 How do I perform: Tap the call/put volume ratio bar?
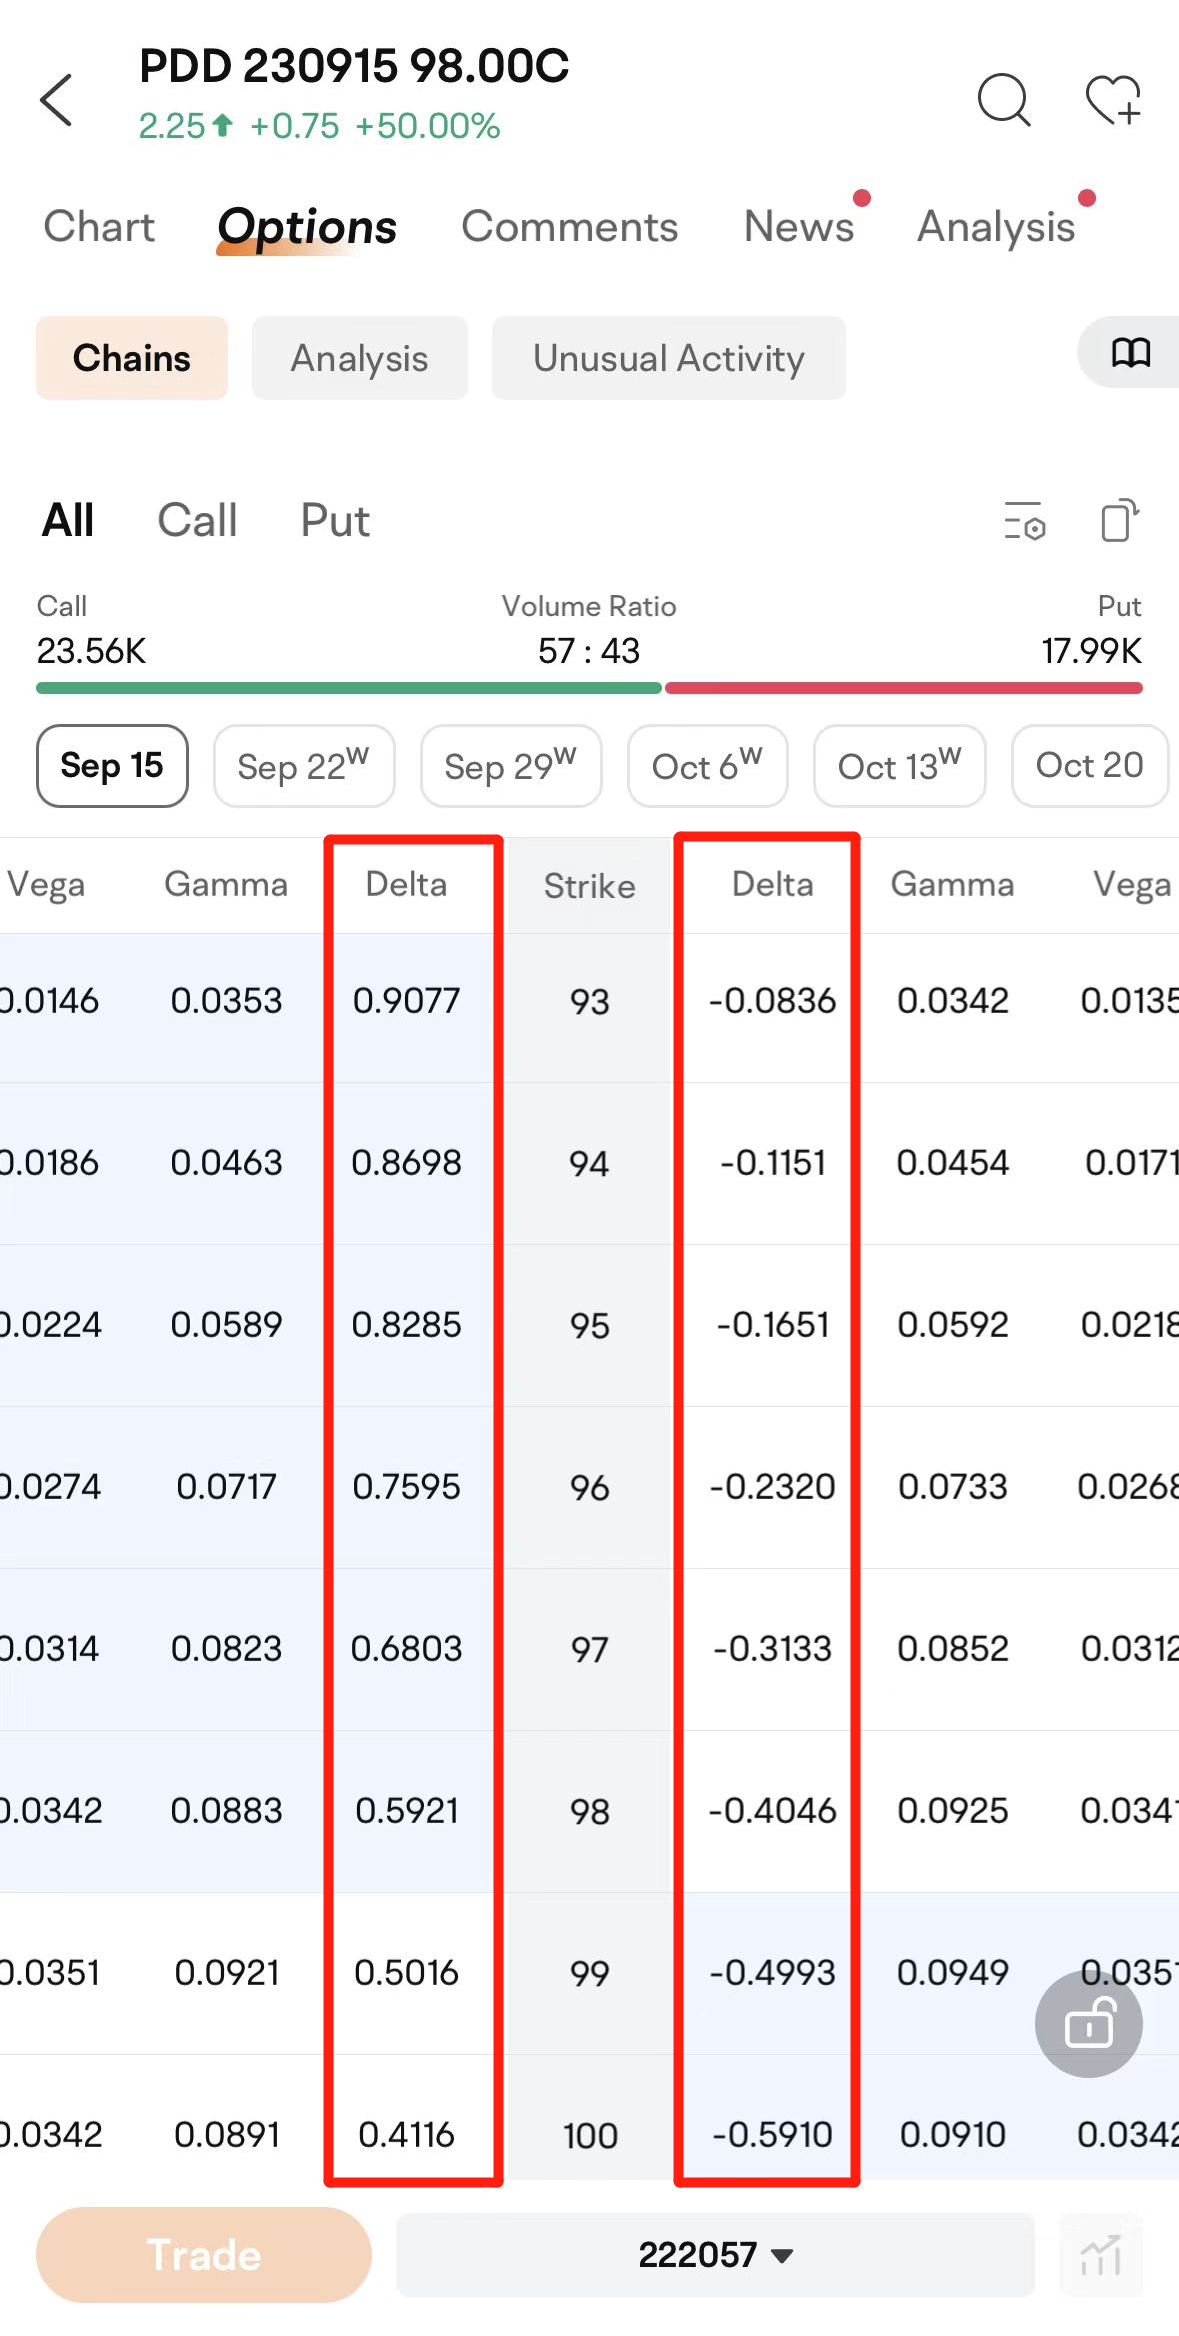(589, 688)
